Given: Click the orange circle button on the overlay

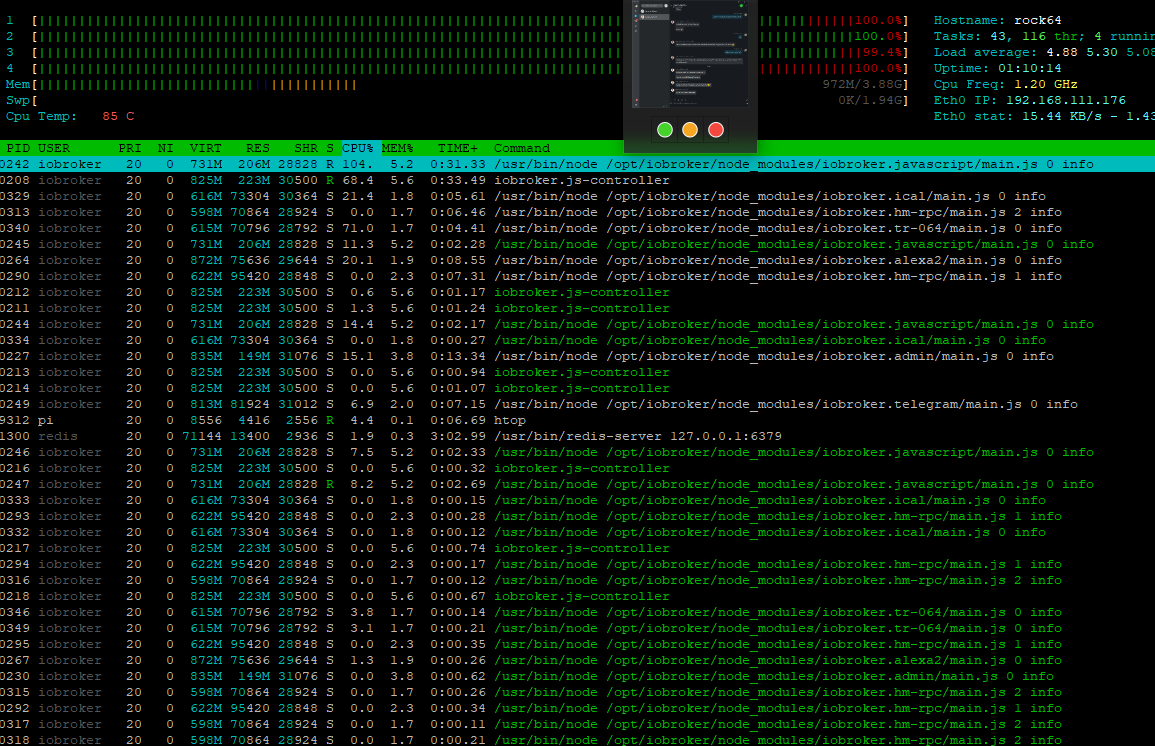Looking at the screenshot, I should pyautogui.click(x=690, y=130).
